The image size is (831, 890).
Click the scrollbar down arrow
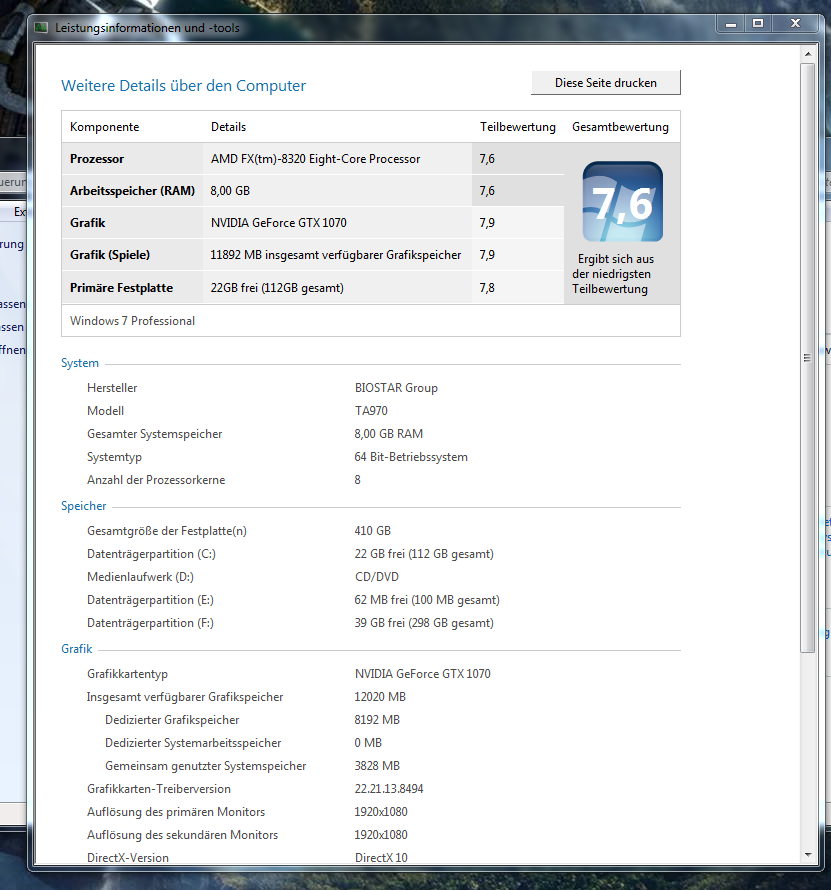808,854
